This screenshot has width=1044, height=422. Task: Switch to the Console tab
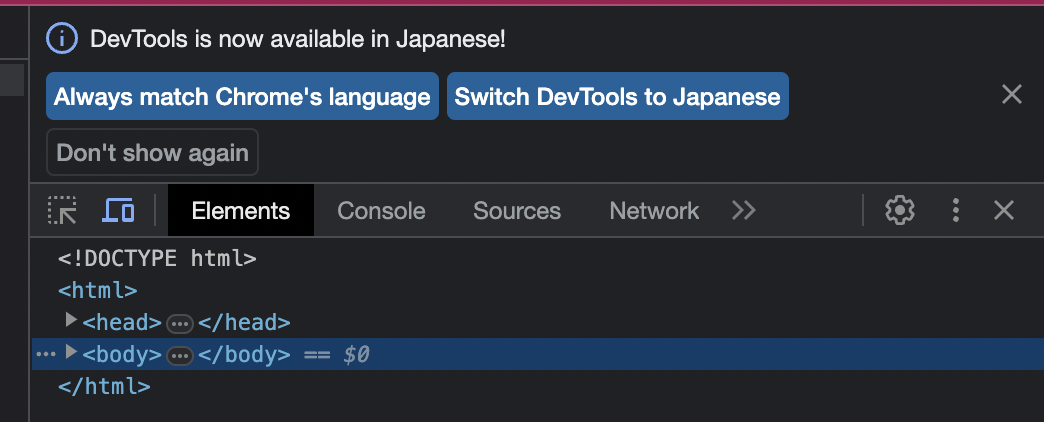381,210
